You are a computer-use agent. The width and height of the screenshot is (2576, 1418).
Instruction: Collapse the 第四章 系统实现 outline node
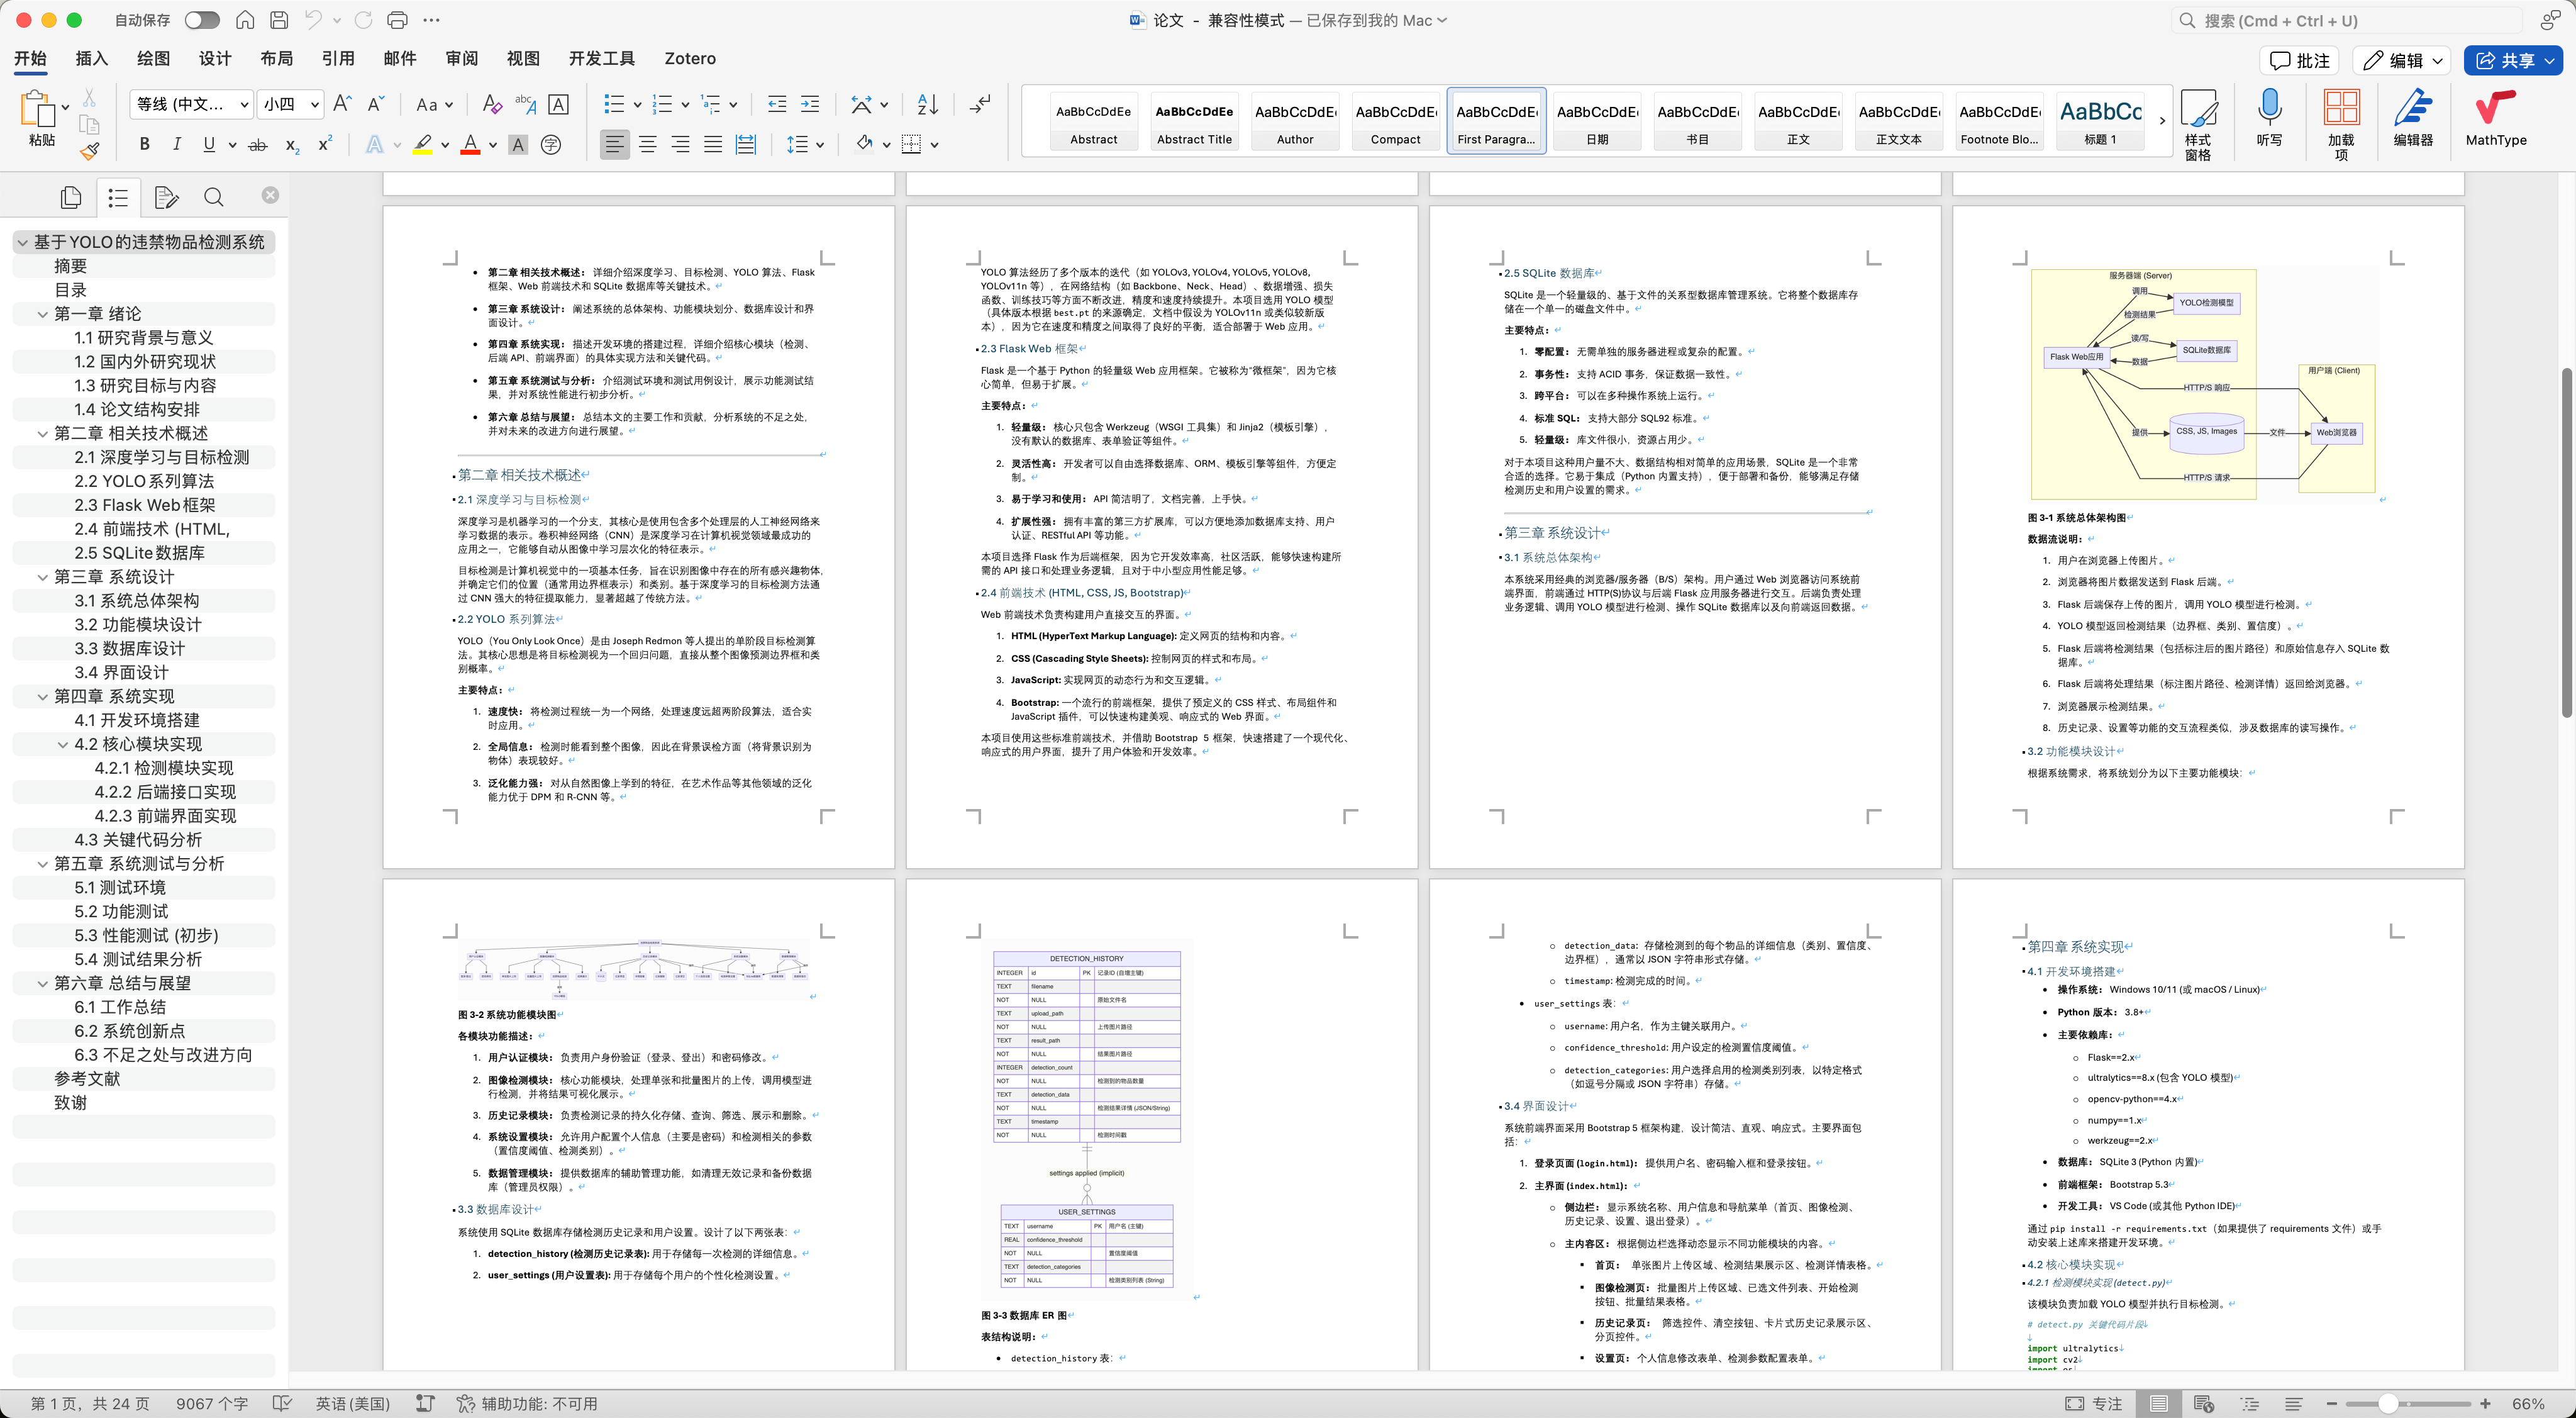42,696
